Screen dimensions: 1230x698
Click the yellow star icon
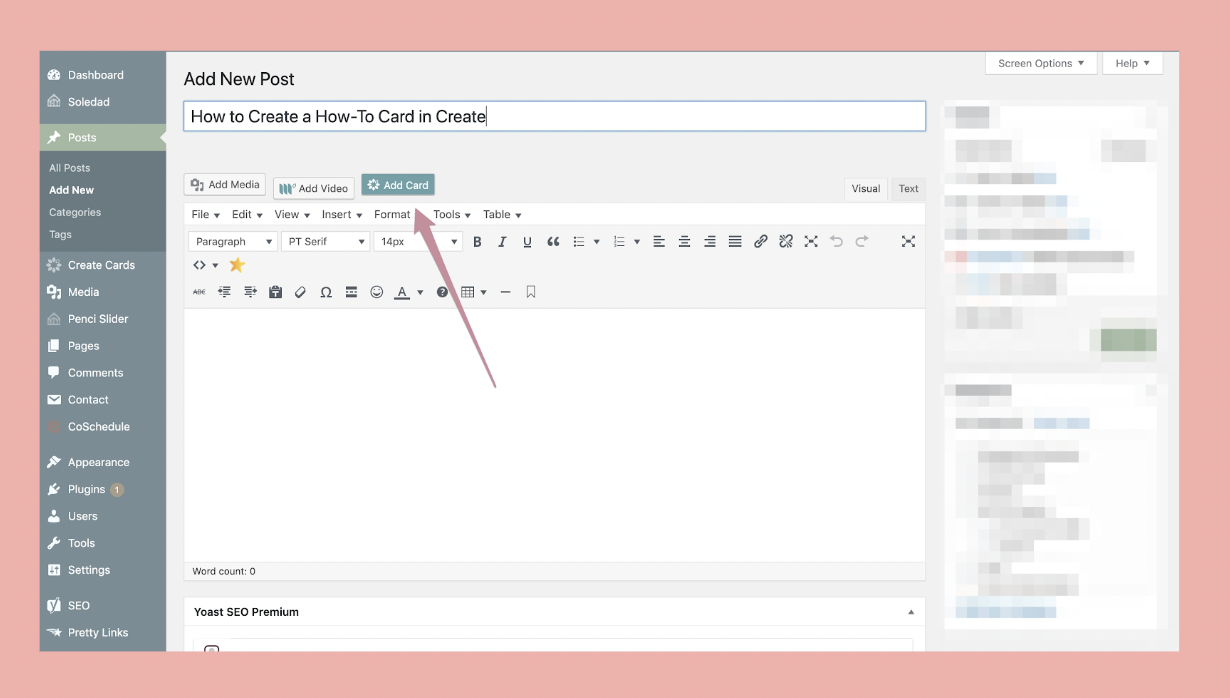pos(237,265)
